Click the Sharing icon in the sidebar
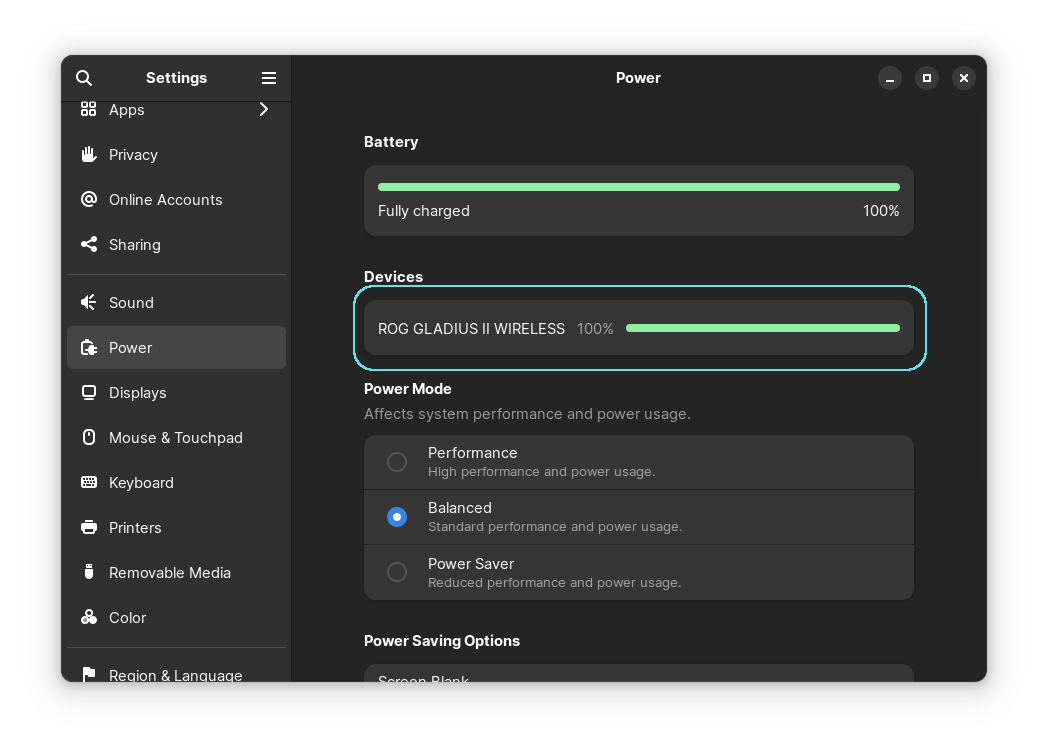 [x=89, y=245]
